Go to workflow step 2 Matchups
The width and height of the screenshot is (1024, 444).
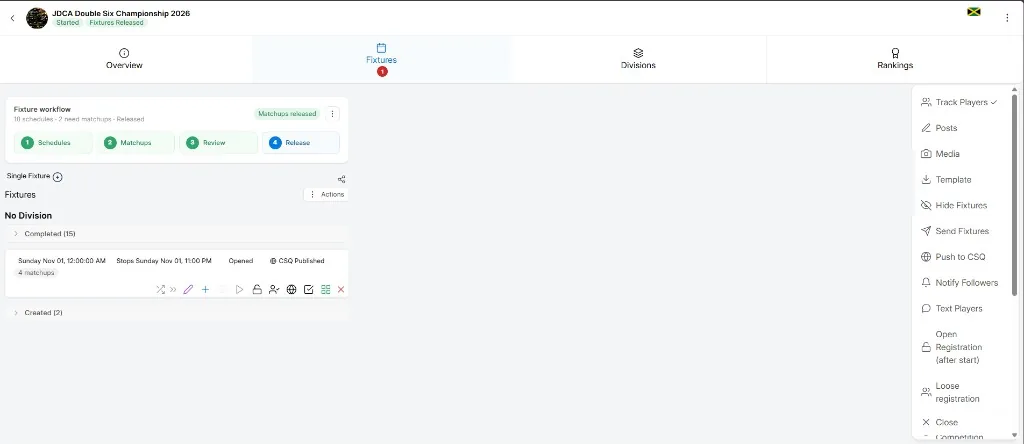(x=136, y=142)
